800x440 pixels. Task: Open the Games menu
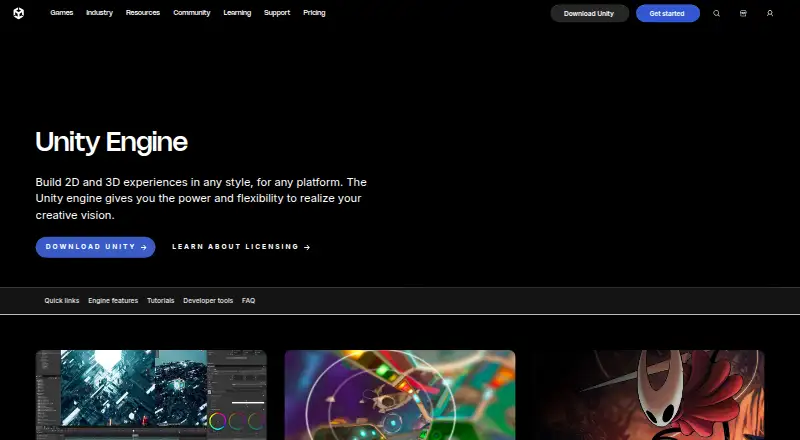(62, 13)
